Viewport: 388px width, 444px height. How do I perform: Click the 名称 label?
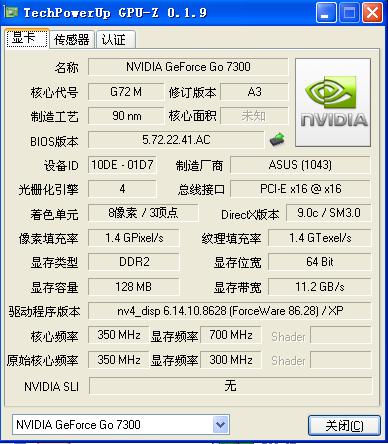click(66, 67)
